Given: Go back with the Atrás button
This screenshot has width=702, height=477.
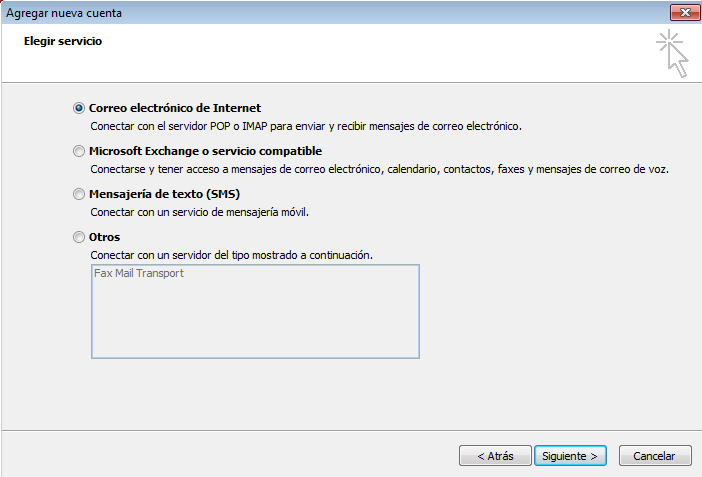Looking at the screenshot, I should pos(495,456).
